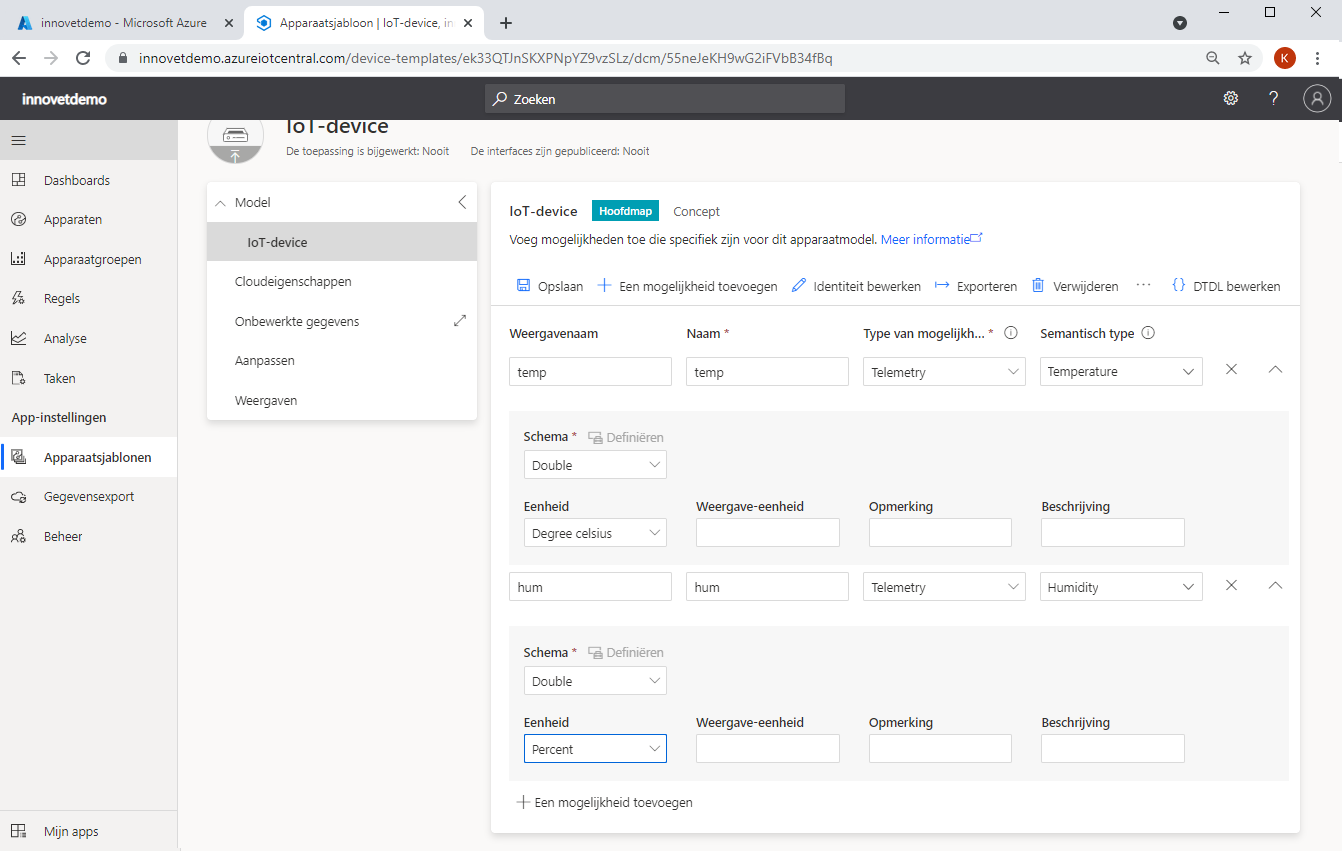Collapse the Model tree section
This screenshot has height=851, width=1342.
[x=221, y=203]
